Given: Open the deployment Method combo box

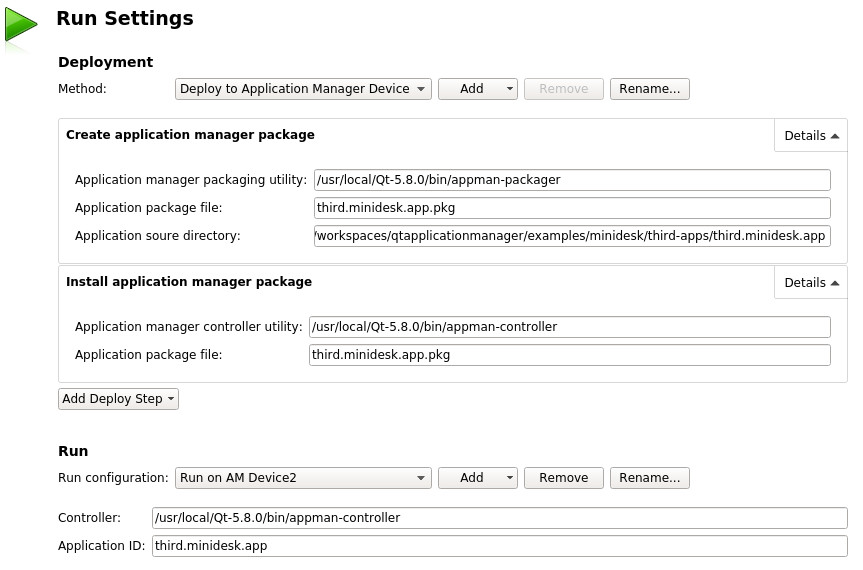Looking at the screenshot, I should pyautogui.click(x=303, y=89).
